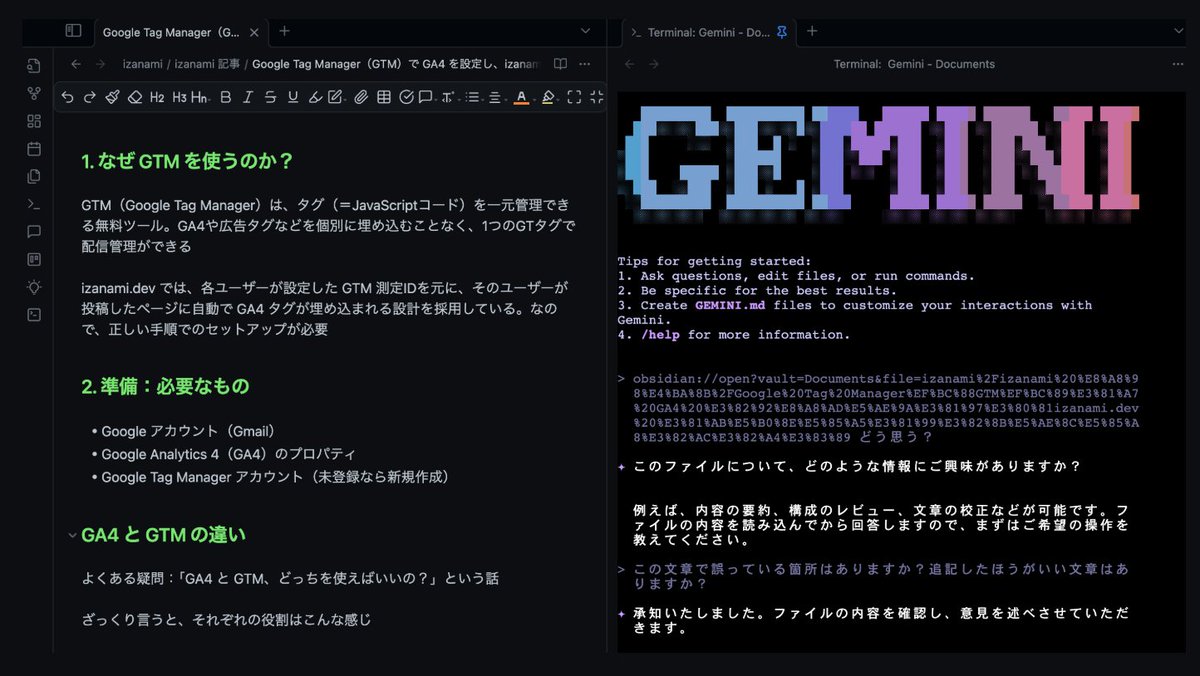Pick font color with the A swatch
The height and width of the screenshot is (676, 1200).
(521, 97)
